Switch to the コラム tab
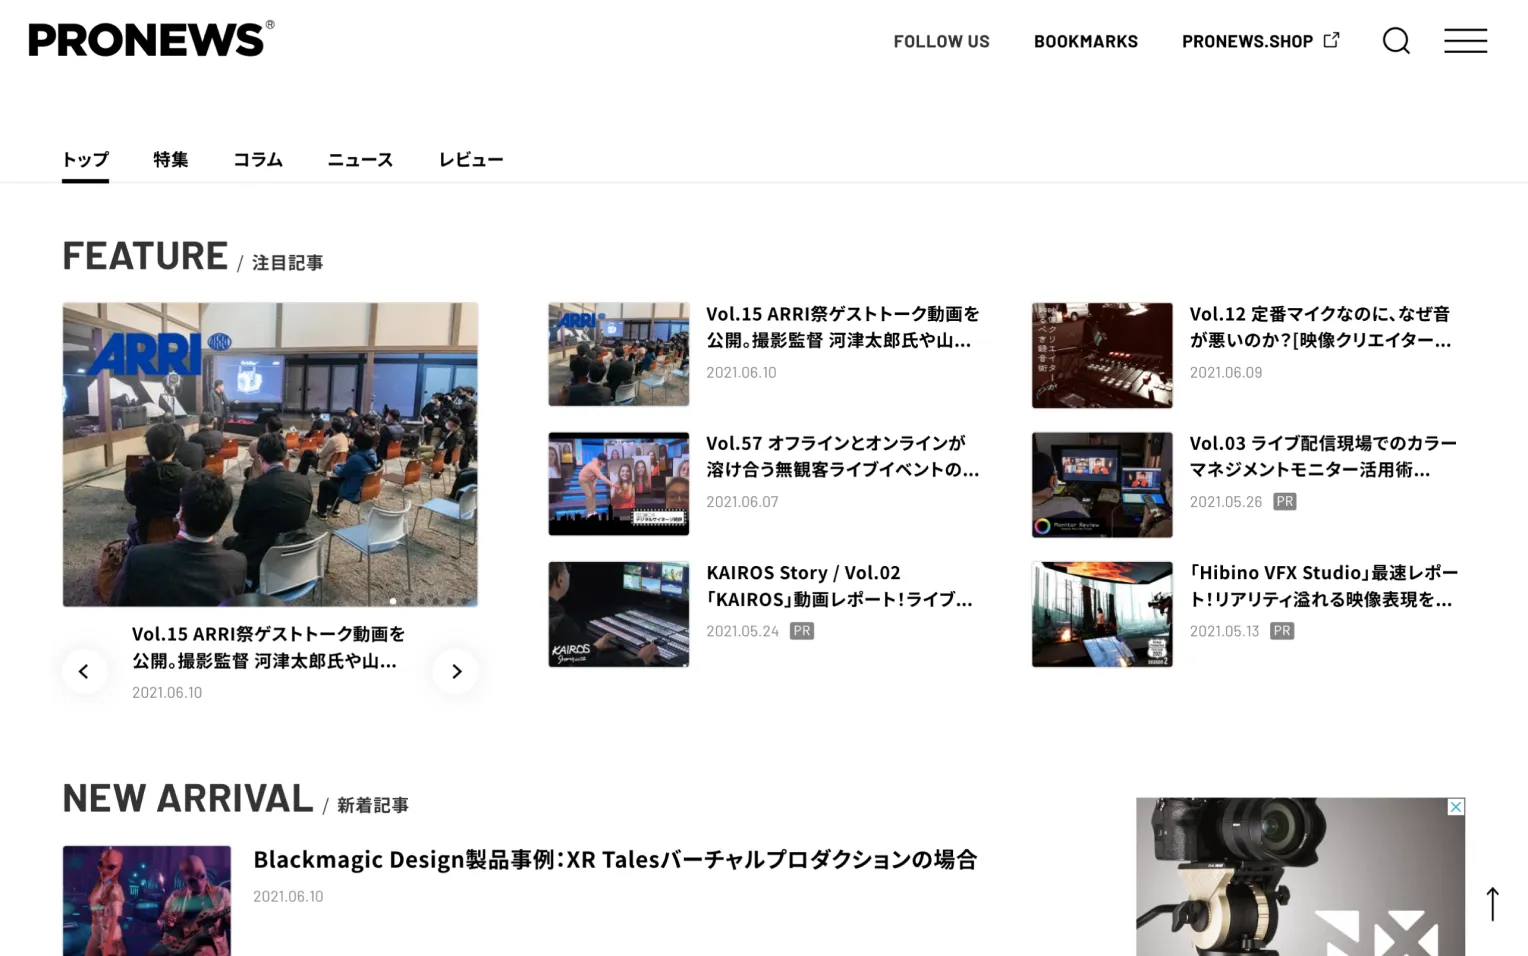 click(258, 159)
